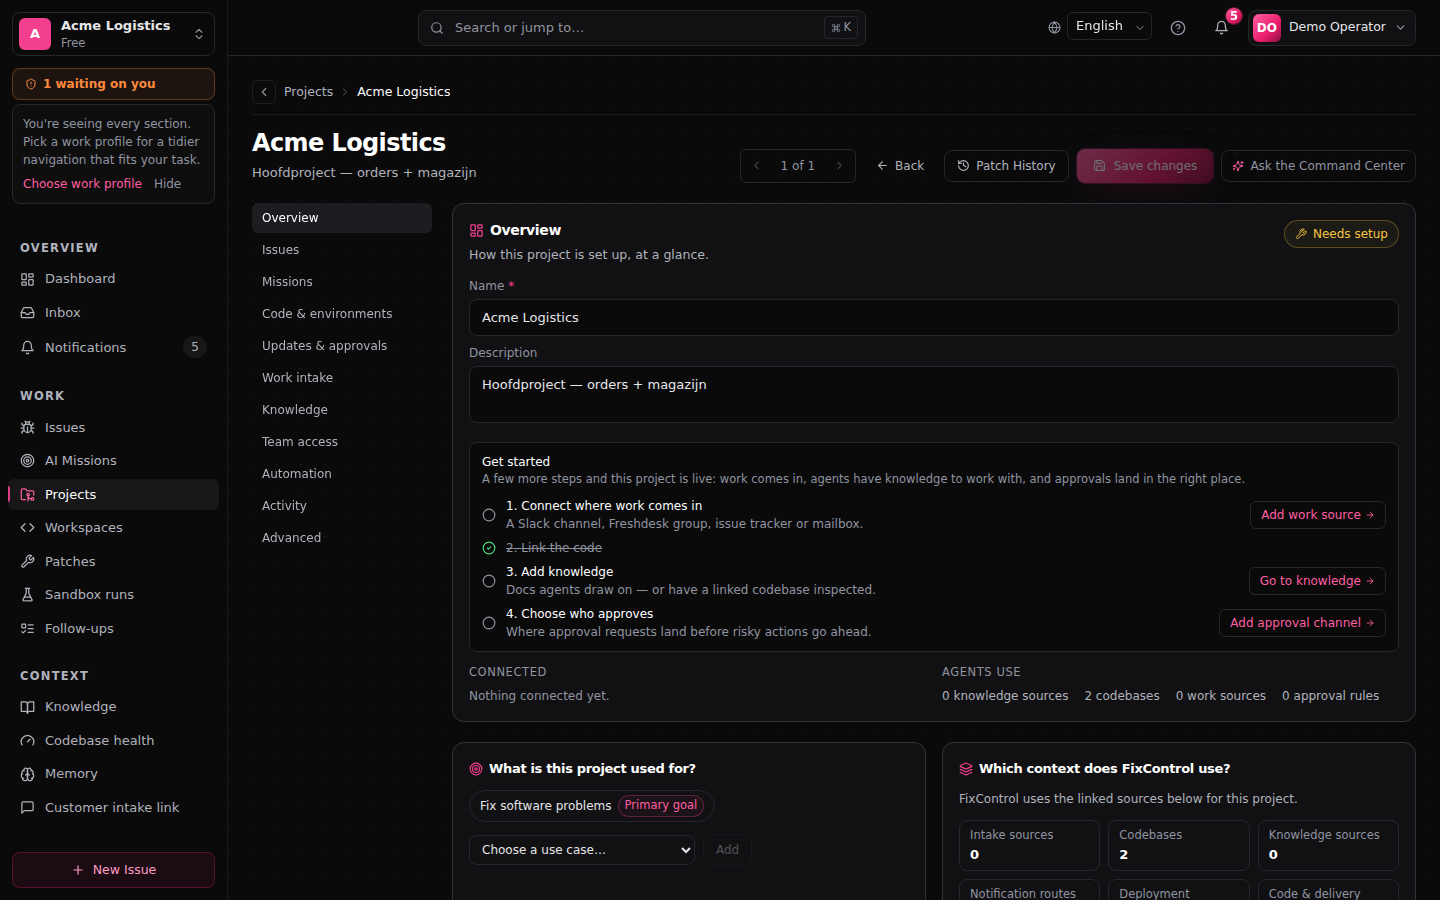Click the Back button

900,166
